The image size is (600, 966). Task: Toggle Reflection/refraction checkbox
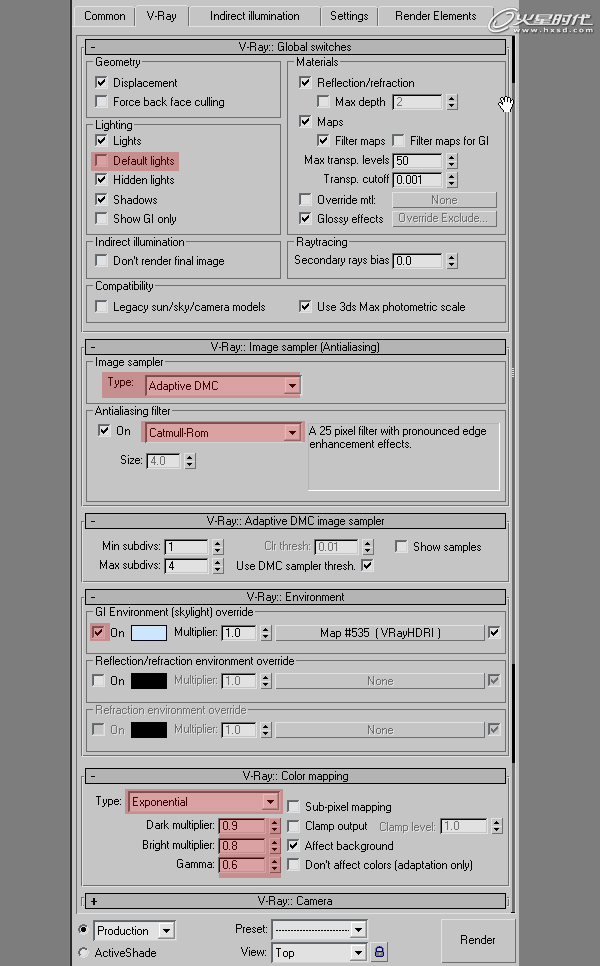pos(305,83)
